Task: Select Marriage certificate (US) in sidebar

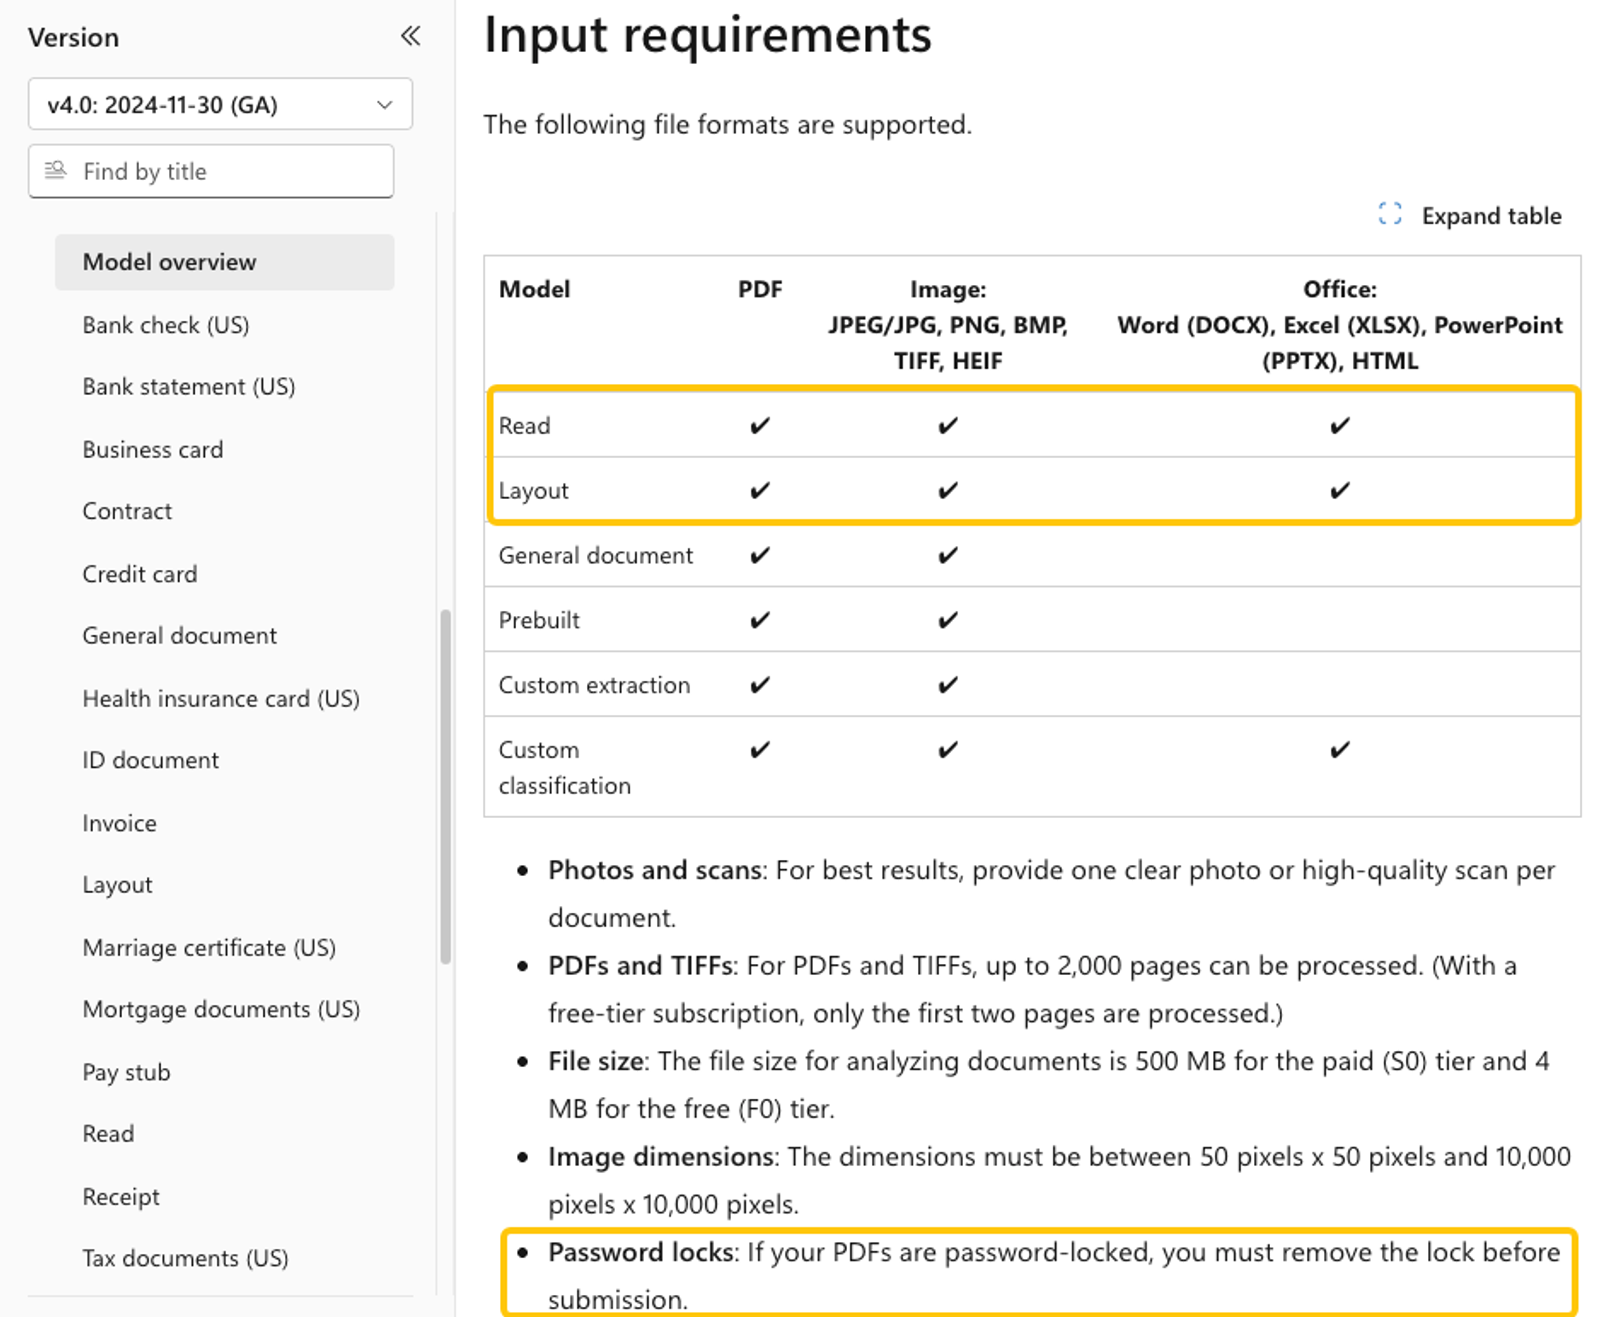Action: tap(209, 948)
